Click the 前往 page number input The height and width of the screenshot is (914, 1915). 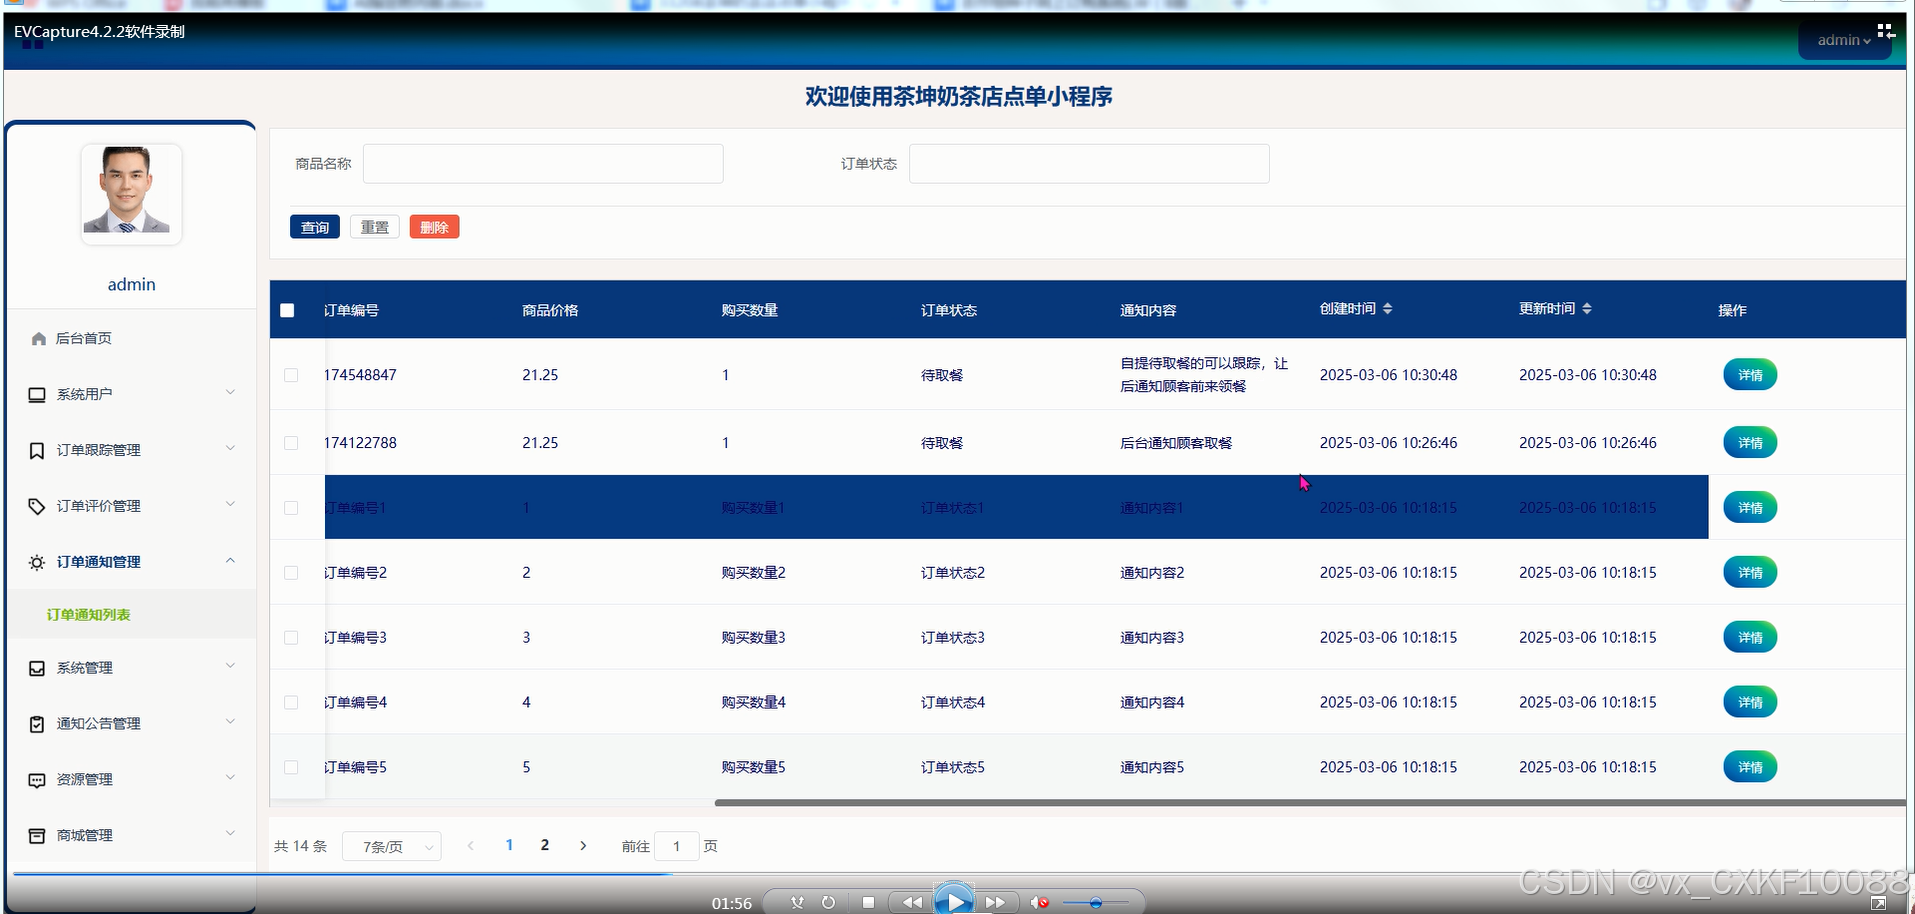pos(676,847)
